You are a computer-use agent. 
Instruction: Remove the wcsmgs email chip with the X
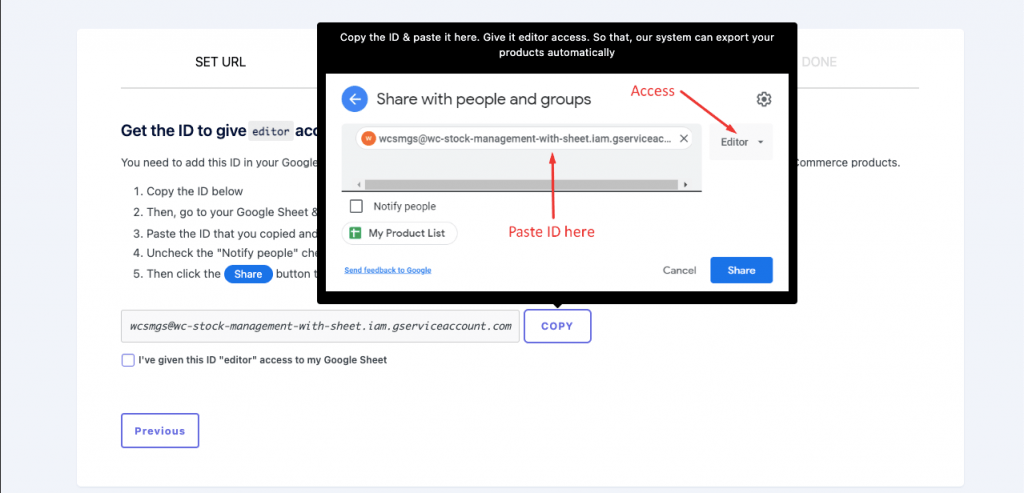(x=683, y=138)
